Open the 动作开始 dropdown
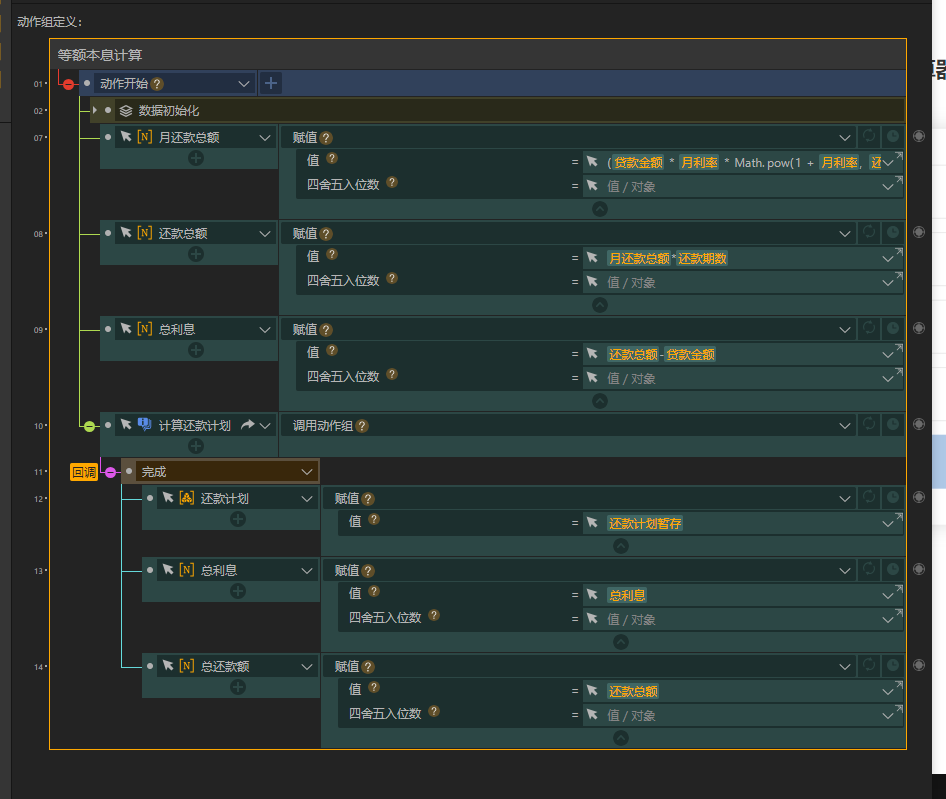The width and height of the screenshot is (946, 799). [x=244, y=84]
